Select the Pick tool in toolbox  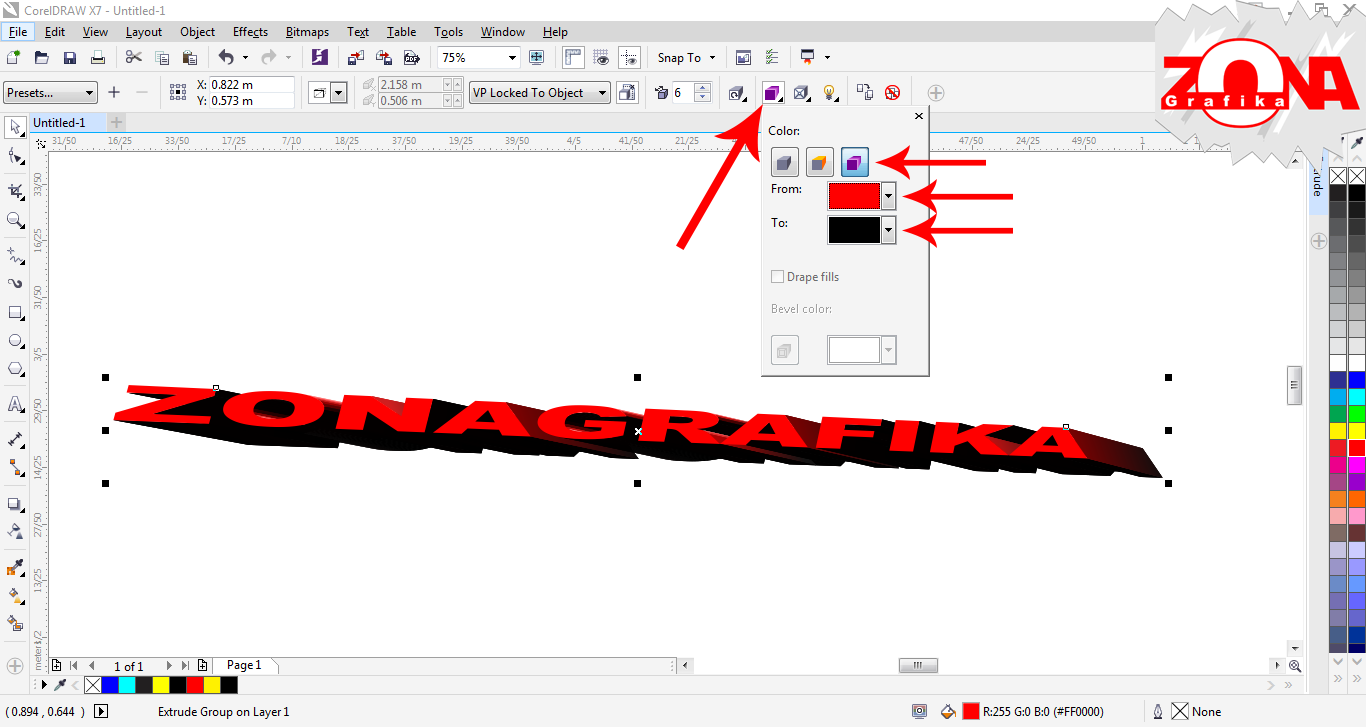[15, 127]
